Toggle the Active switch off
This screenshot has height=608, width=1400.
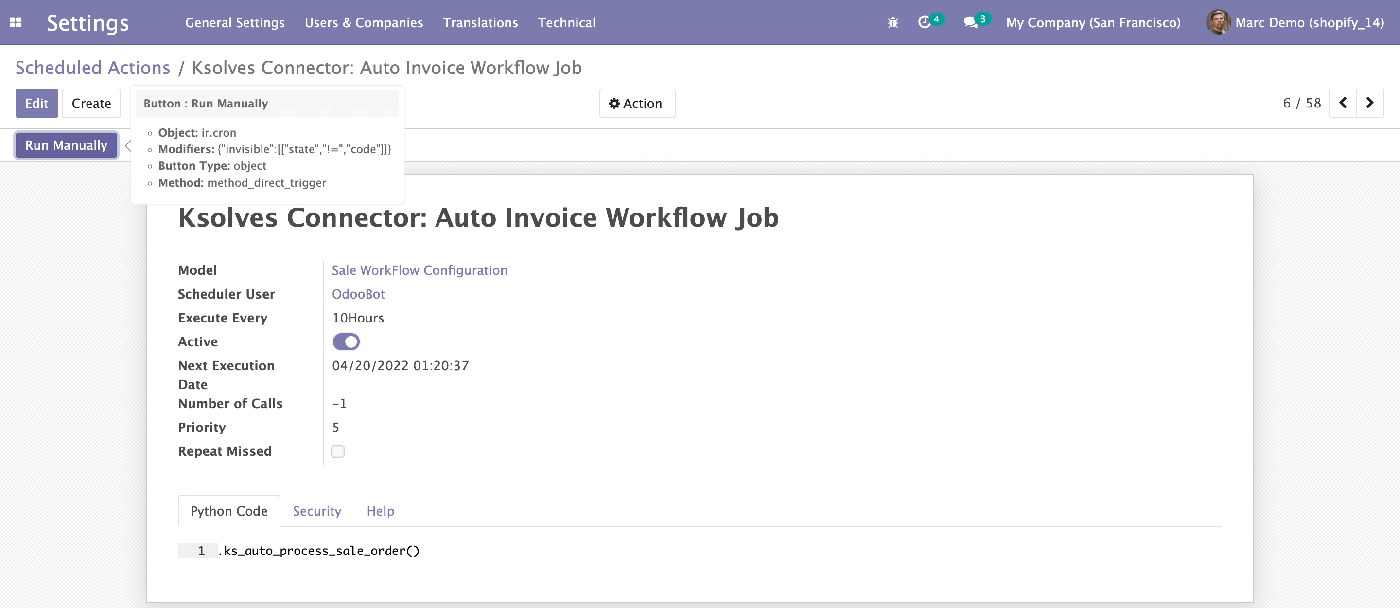click(346, 342)
